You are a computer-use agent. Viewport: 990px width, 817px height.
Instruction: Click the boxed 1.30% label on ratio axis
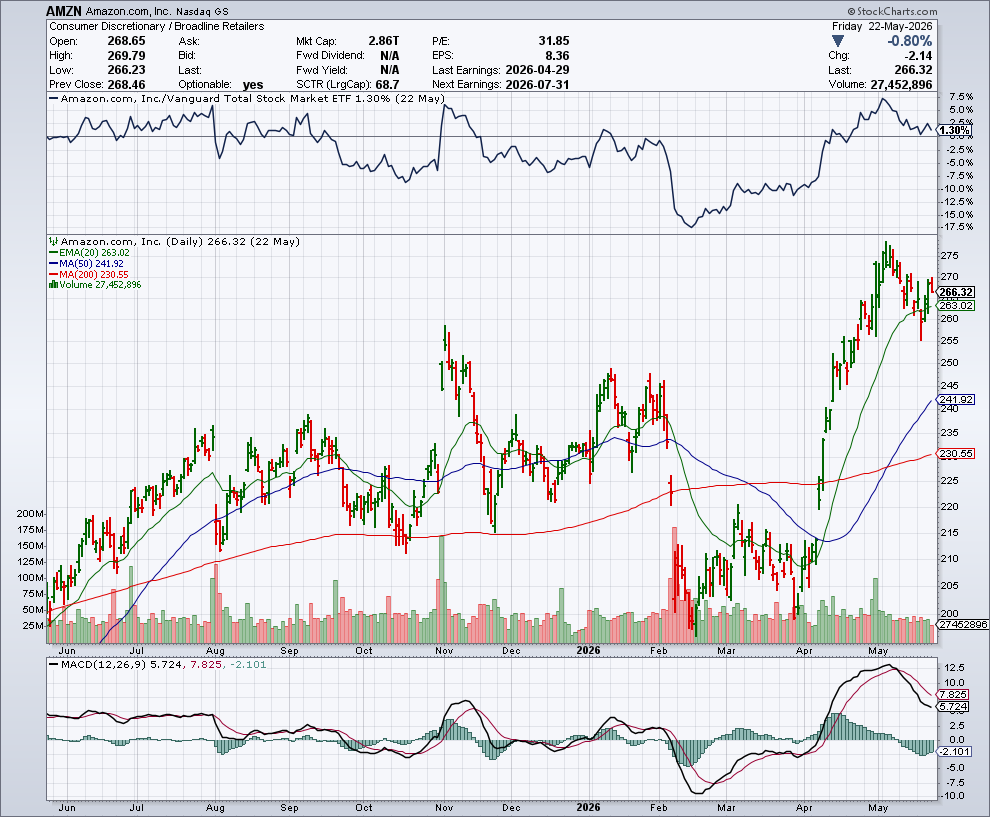(954, 131)
